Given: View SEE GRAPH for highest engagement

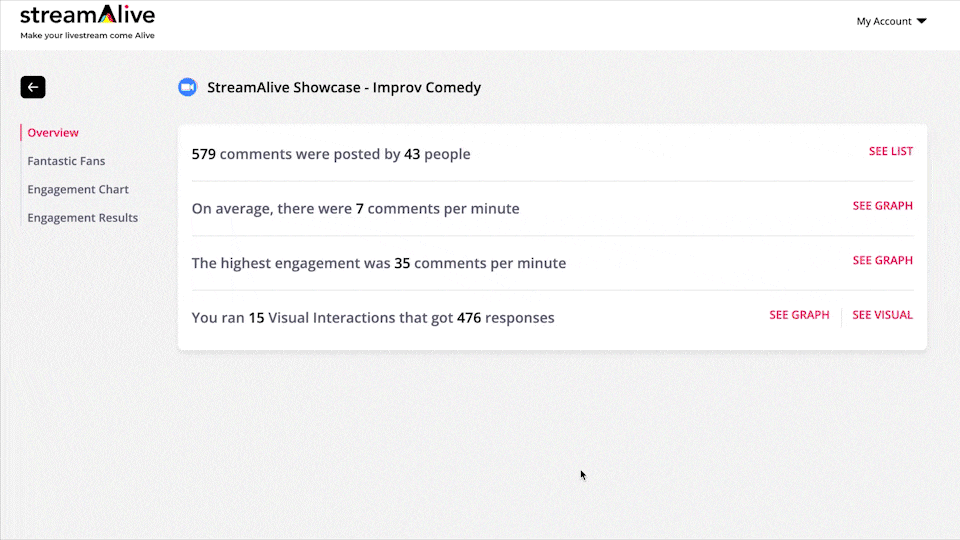Looking at the screenshot, I should (x=882, y=260).
